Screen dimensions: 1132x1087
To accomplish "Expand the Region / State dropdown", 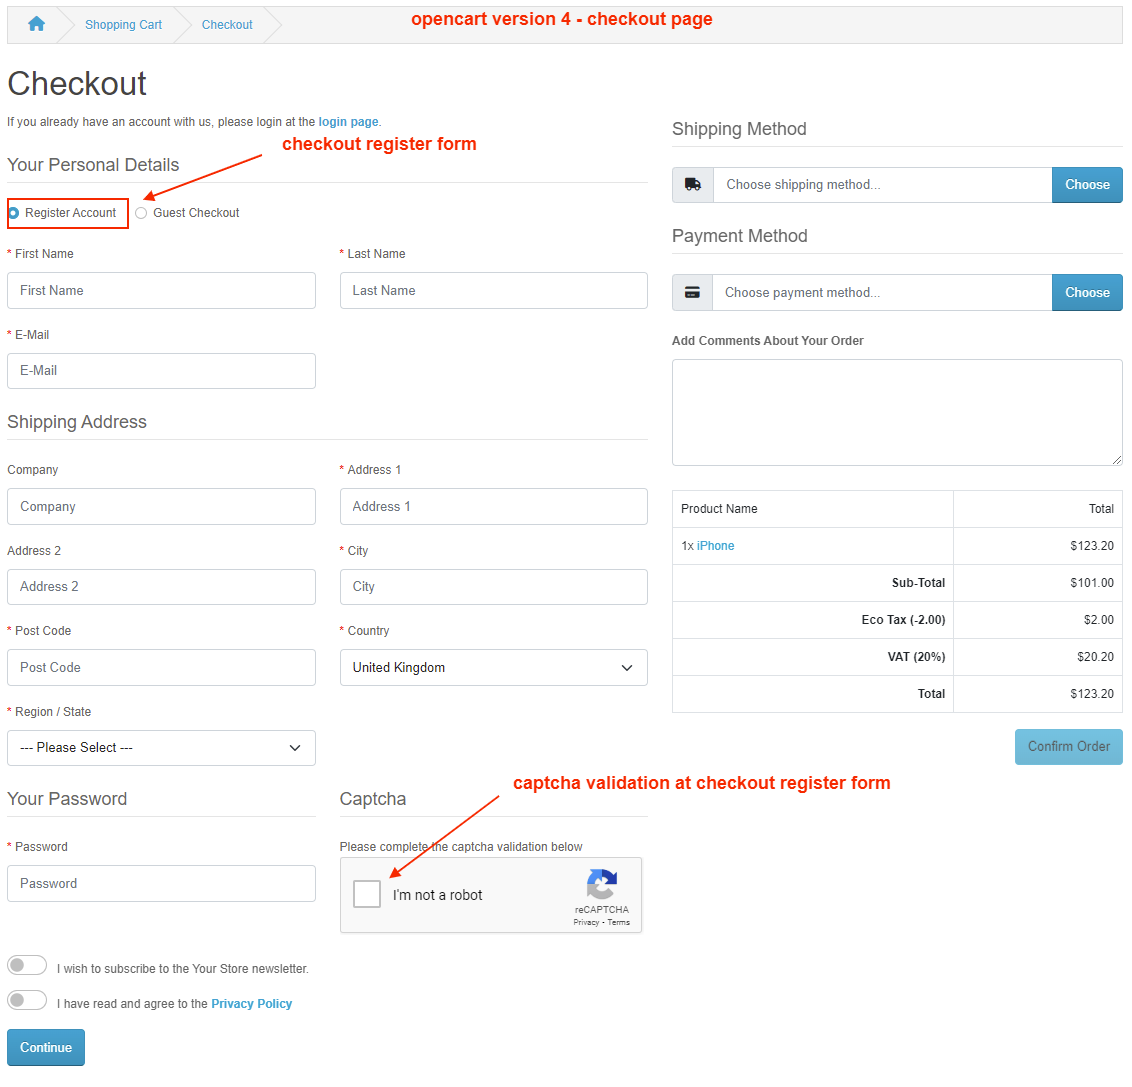I will [161, 748].
